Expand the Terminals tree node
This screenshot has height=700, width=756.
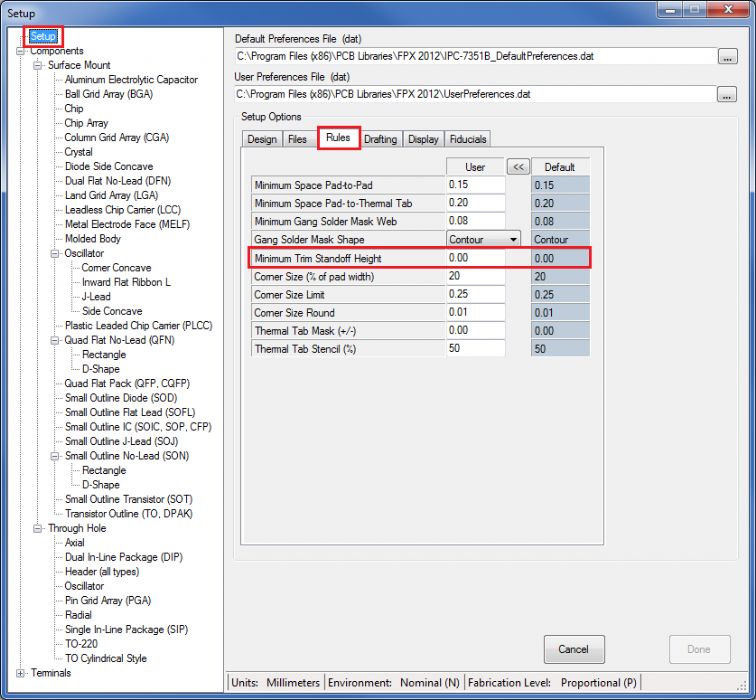point(20,673)
